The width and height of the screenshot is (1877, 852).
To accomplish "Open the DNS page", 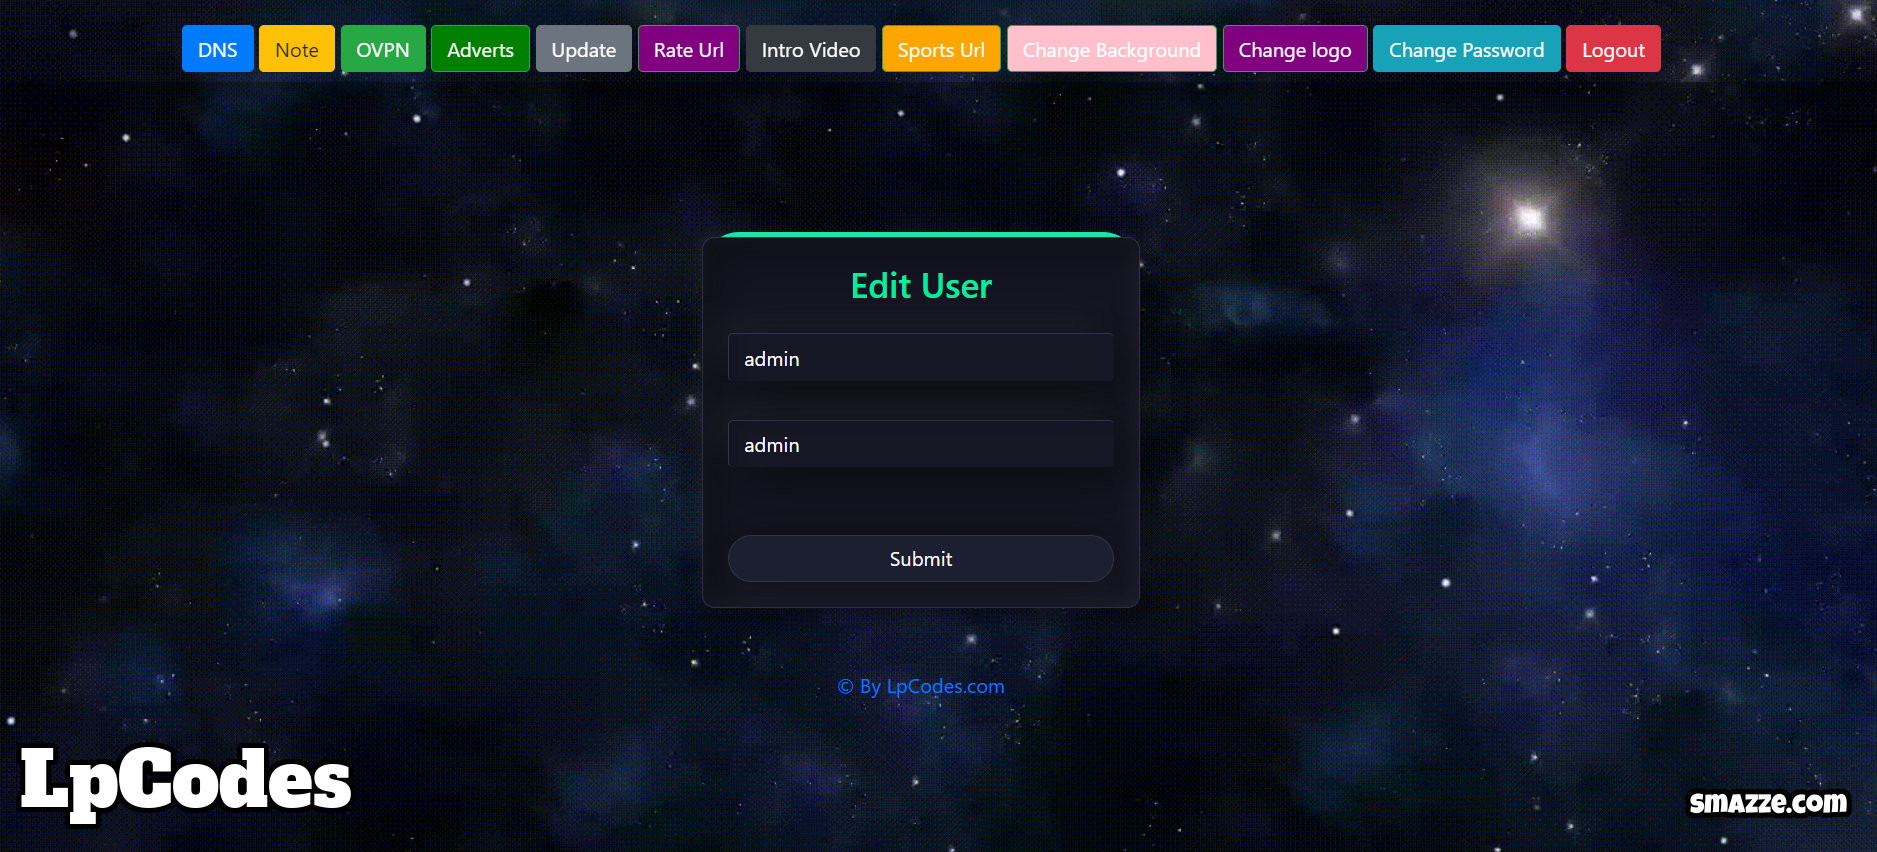I will click(x=217, y=49).
